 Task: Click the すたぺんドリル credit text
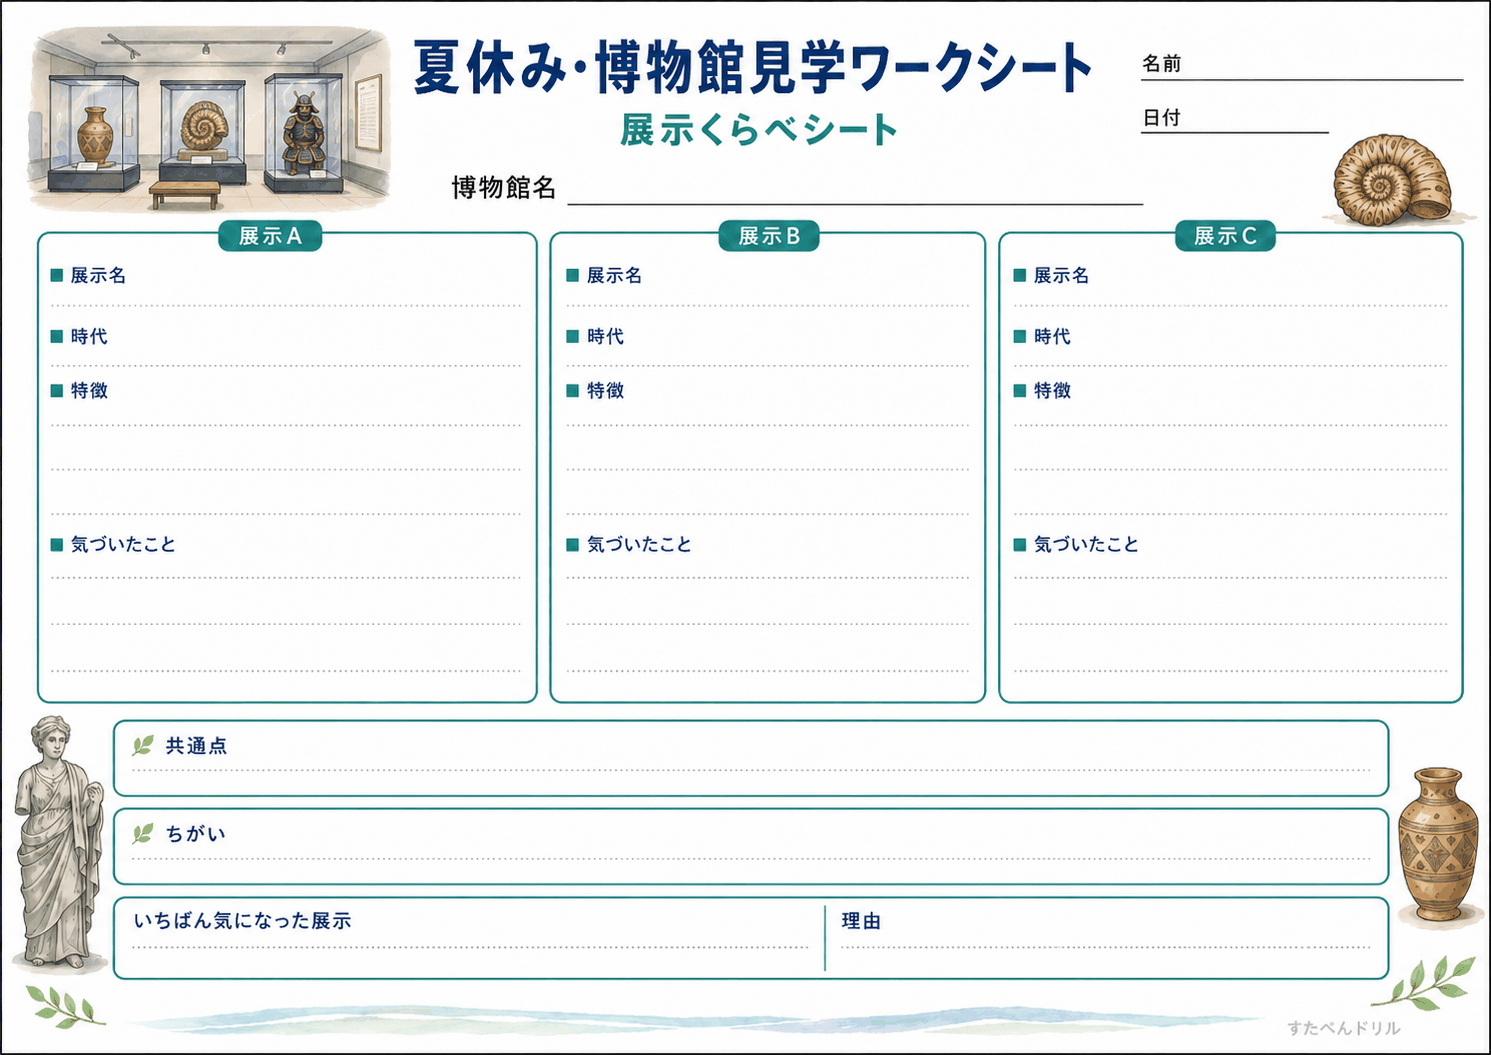(x=1344, y=1027)
